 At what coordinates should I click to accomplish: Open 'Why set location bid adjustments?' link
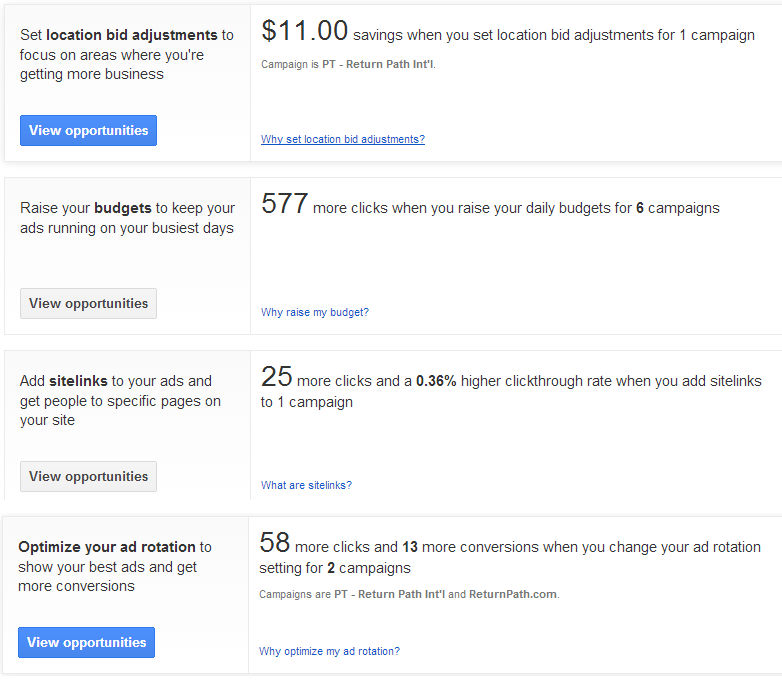343,139
